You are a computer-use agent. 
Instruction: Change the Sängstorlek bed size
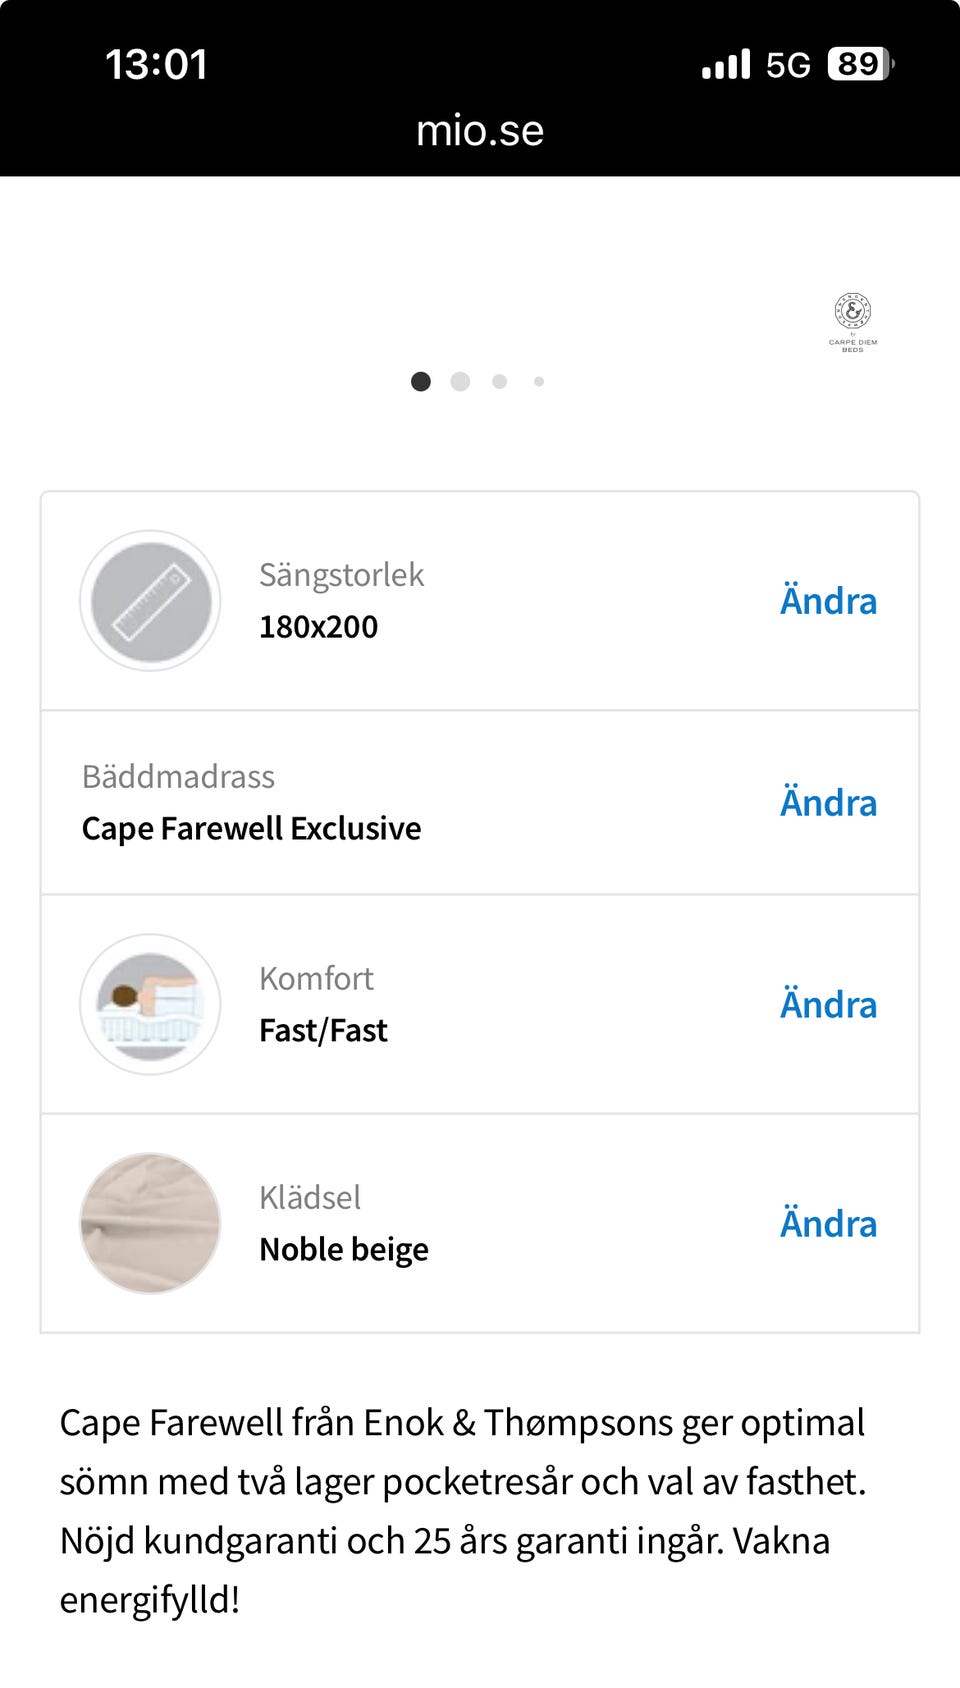coord(828,601)
